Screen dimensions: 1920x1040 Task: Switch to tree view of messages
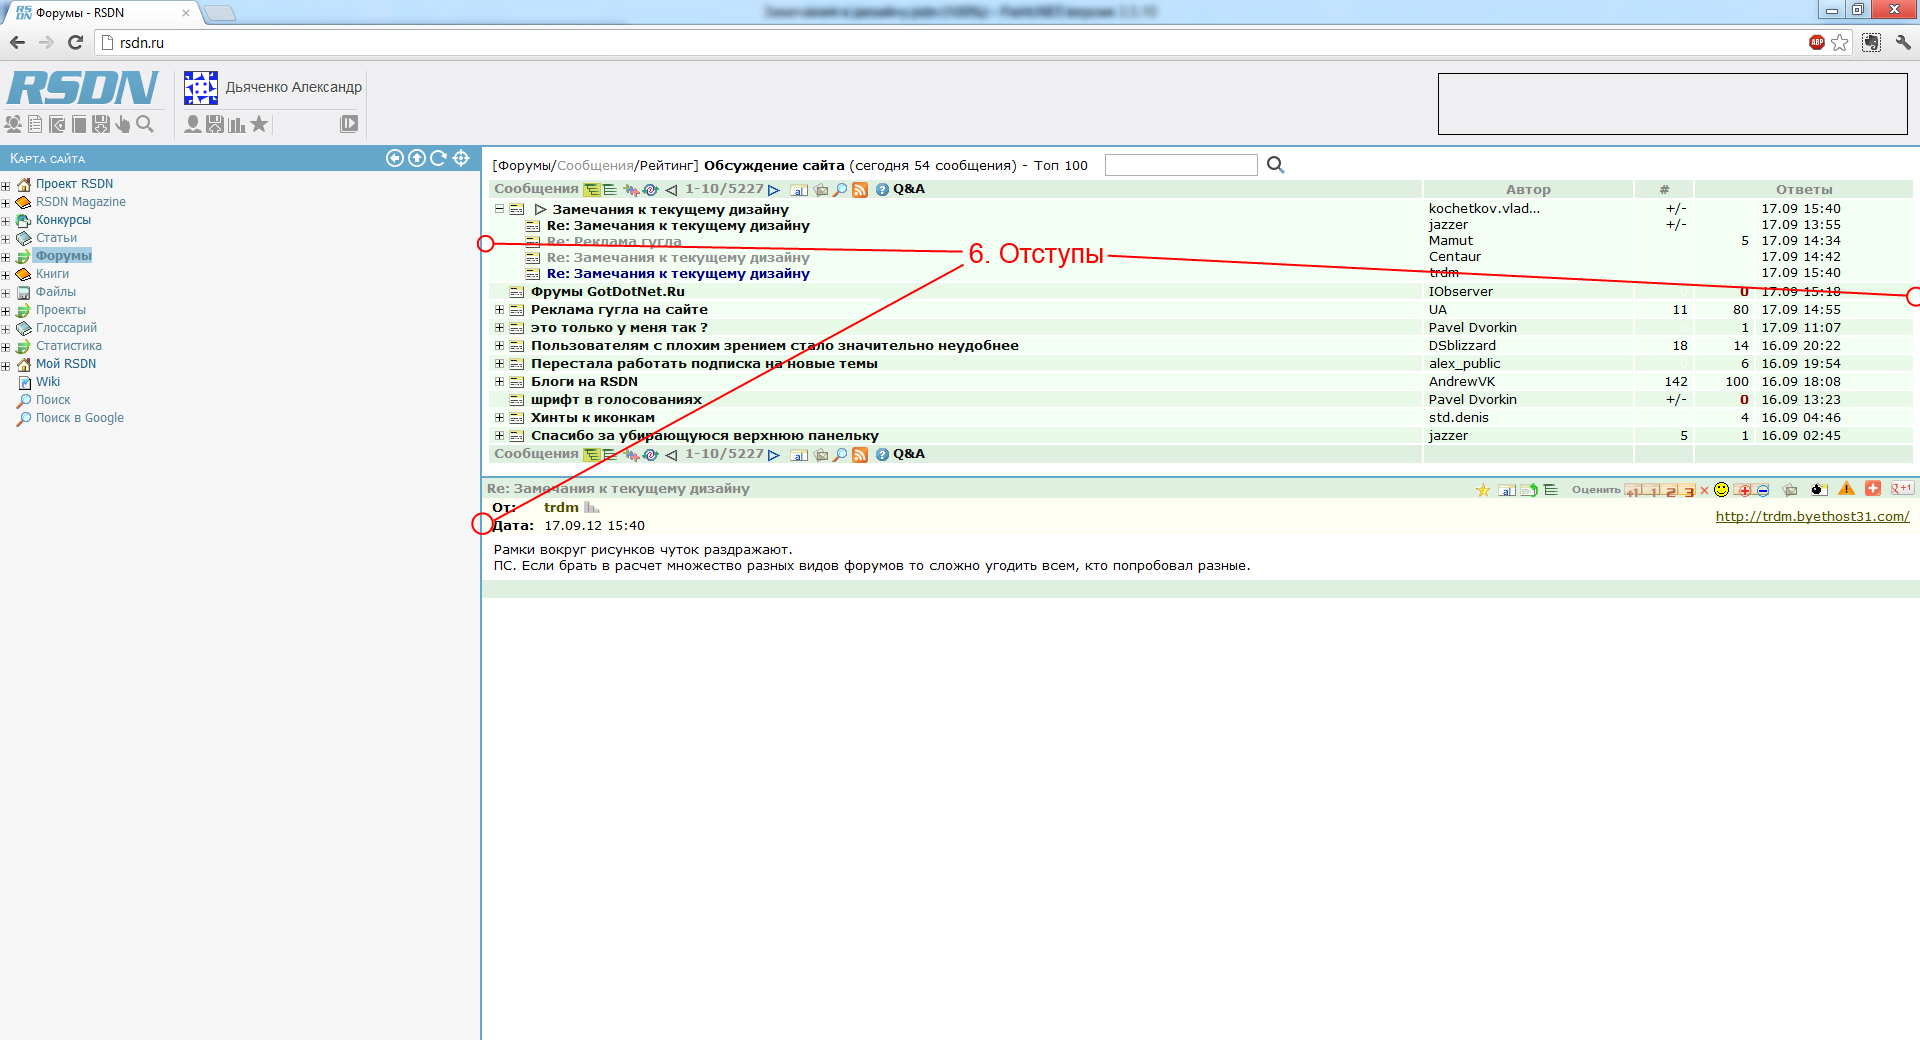[591, 190]
